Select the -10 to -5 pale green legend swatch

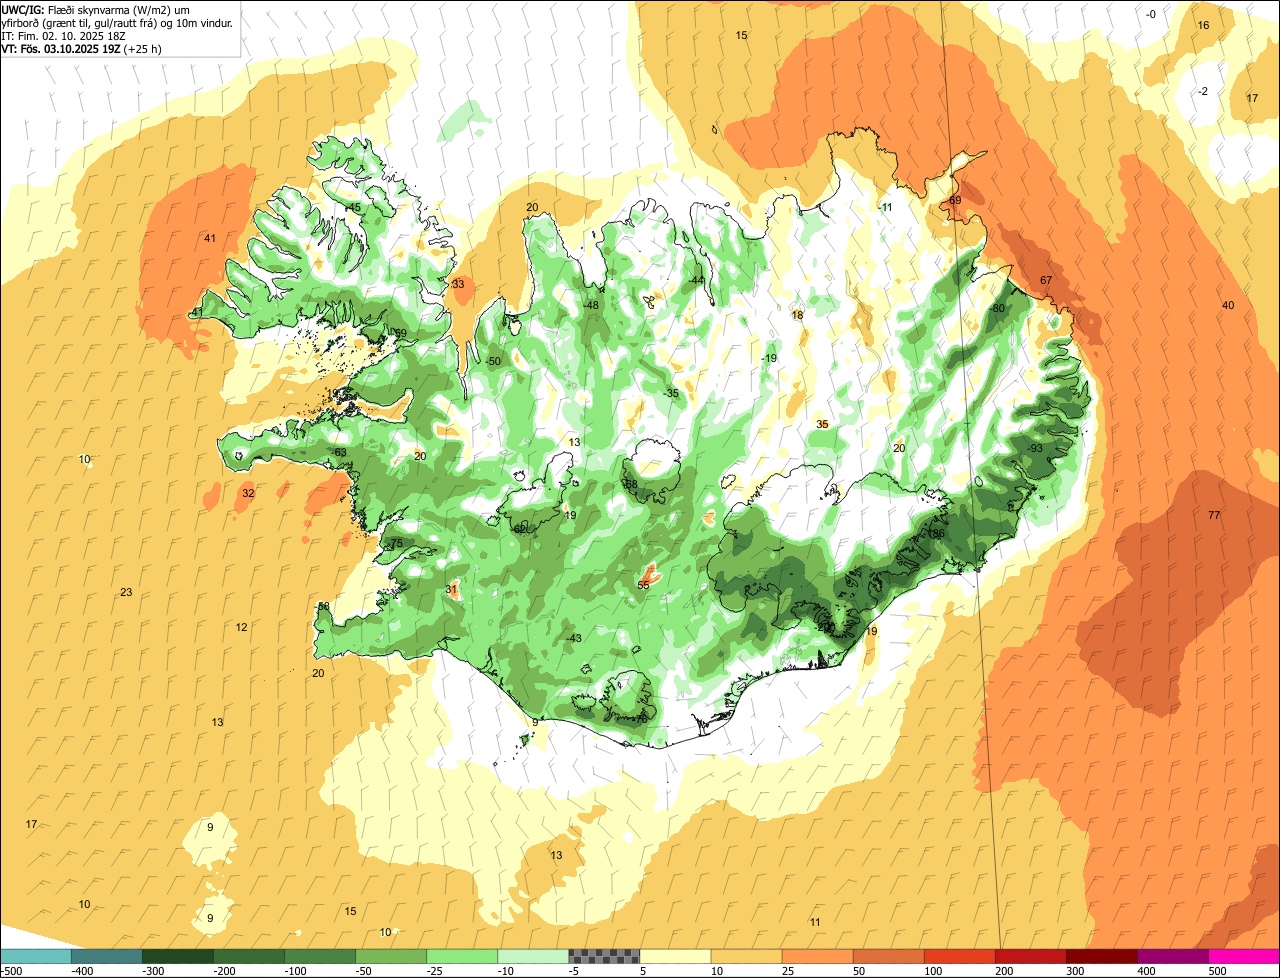pyautogui.click(x=532, y=957)
